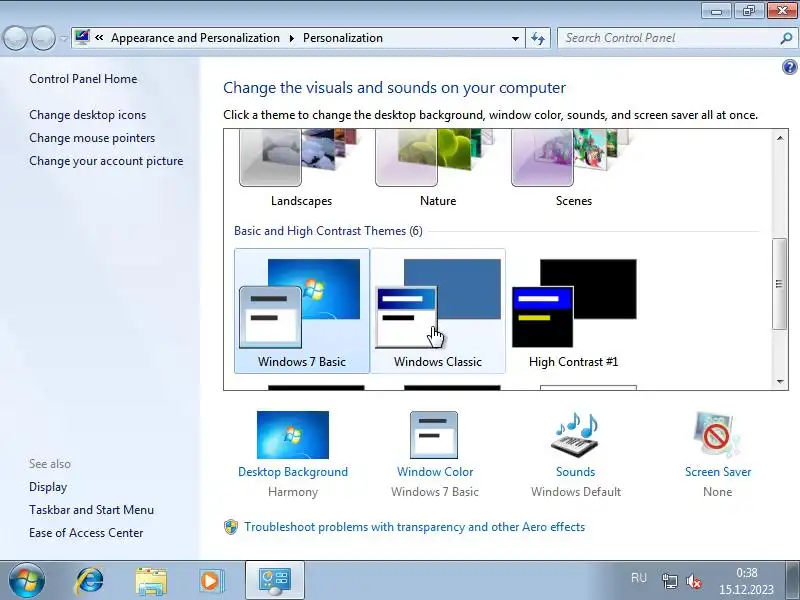Open Change mouse pointers link
Image resolution: width=800 pixels, height=600 pixels.
click(x=92, y=138)
